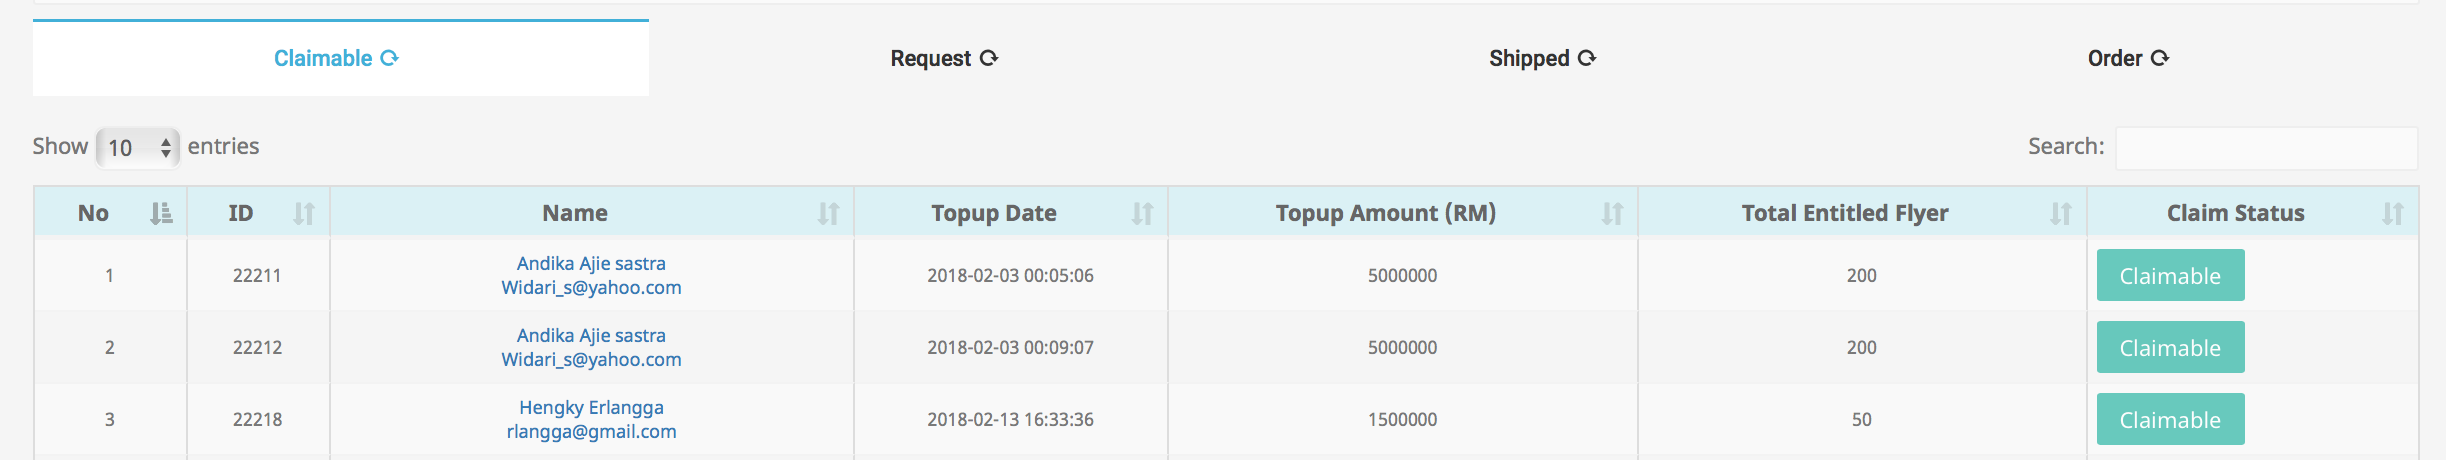Sort by Total Entitled Flyer arrows

[2061, 213]
